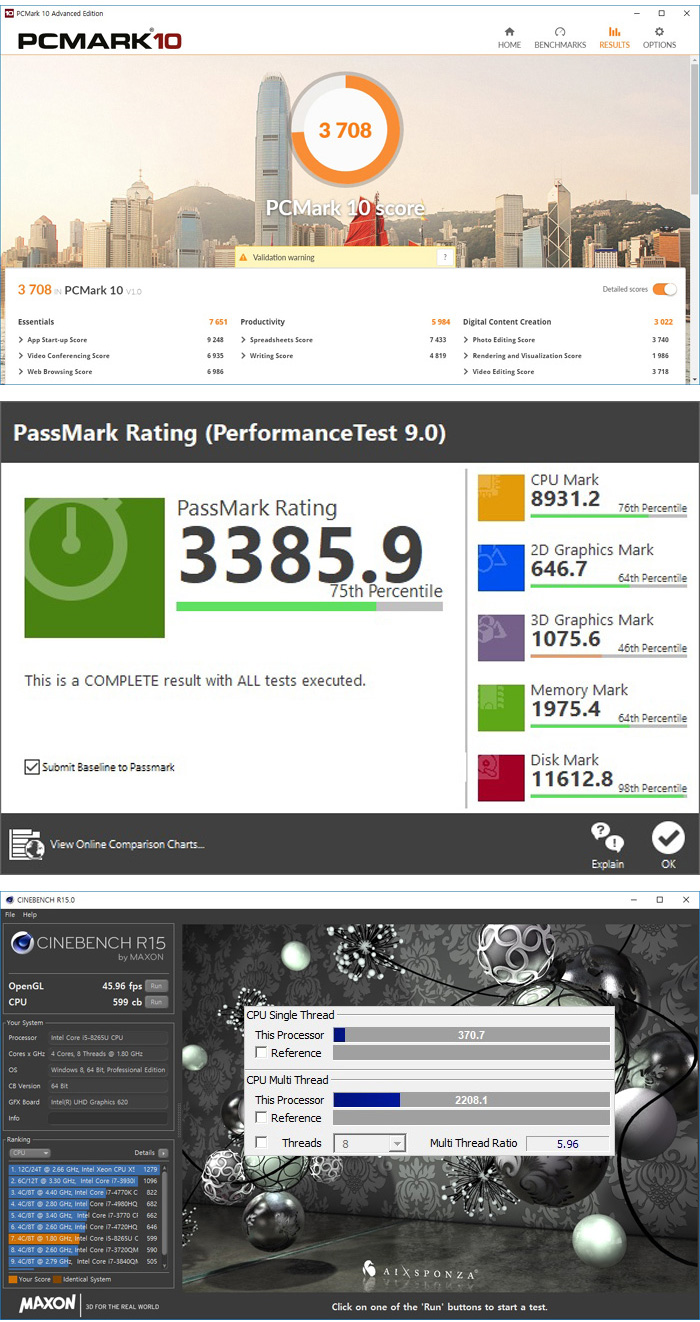Open the CPU ranking dropdown in Cinebench
The image size is (700, 1322).
click(x=30, y=1153)
